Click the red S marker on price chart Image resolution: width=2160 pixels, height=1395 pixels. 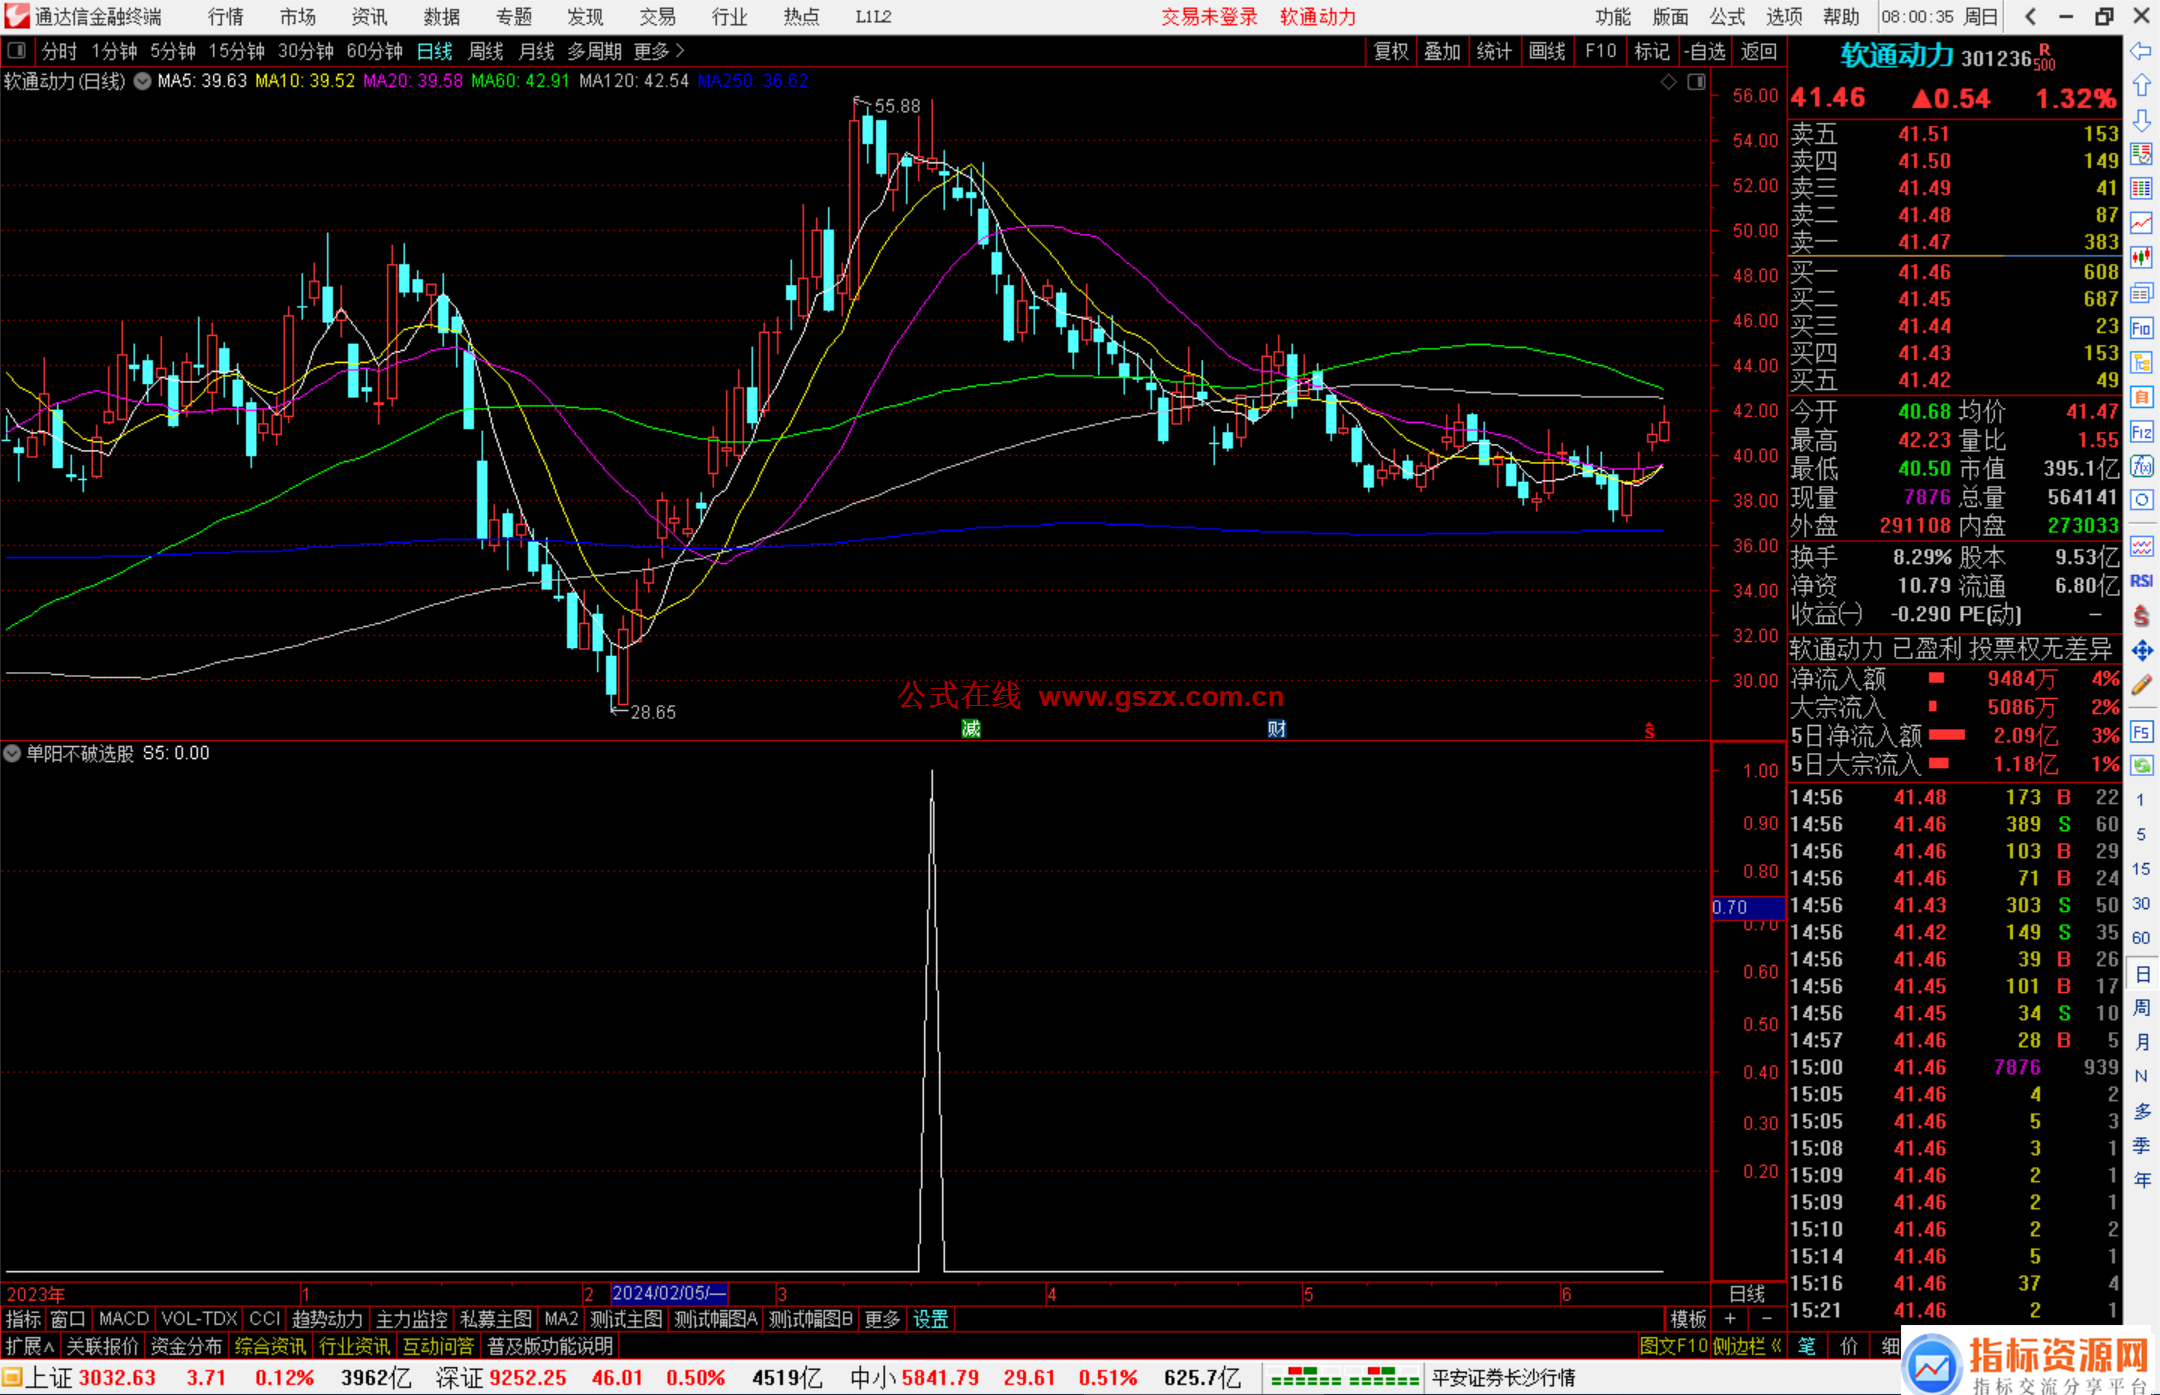[x=1649, y=731]
